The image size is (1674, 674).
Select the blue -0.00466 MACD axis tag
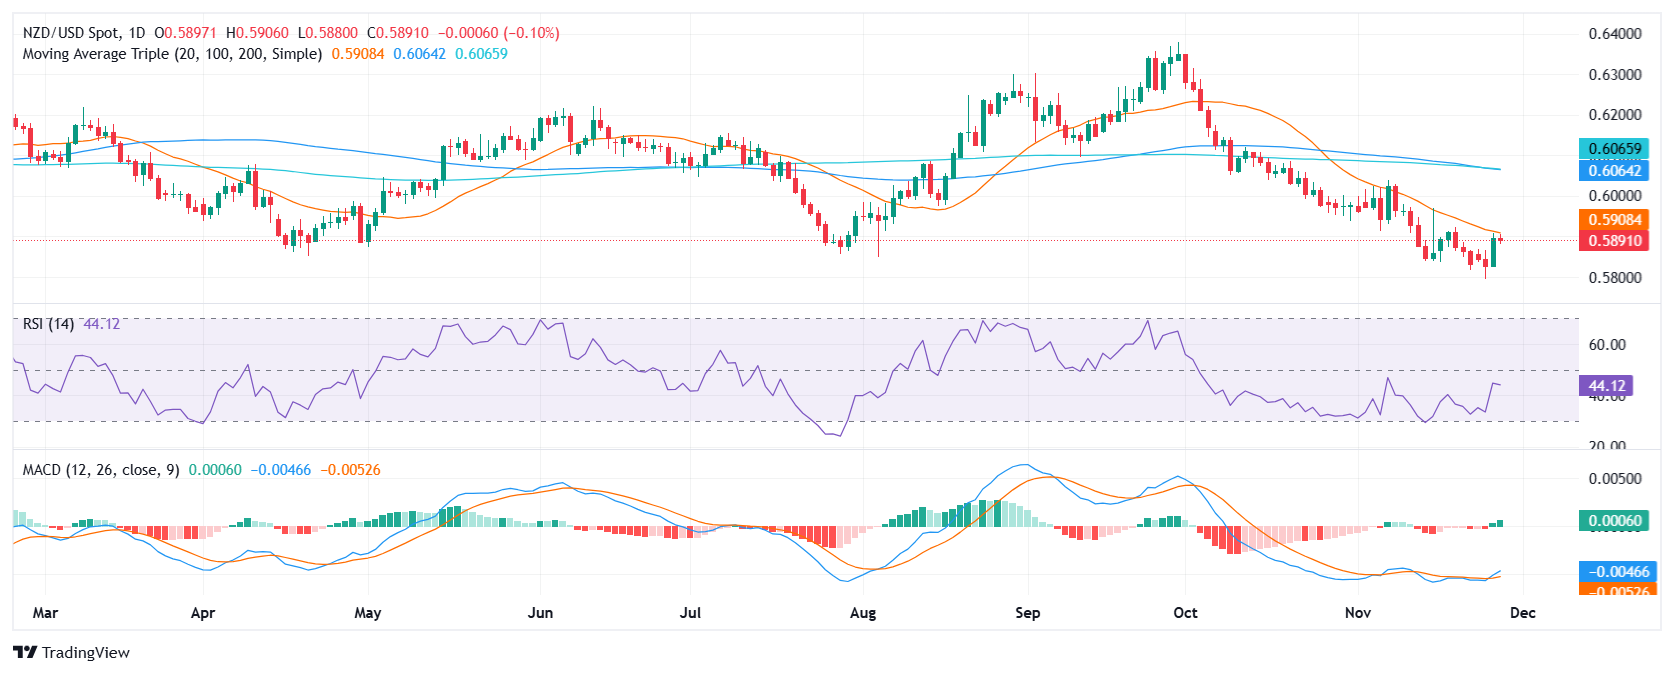pyautogui.click(x=1614, y=572)
